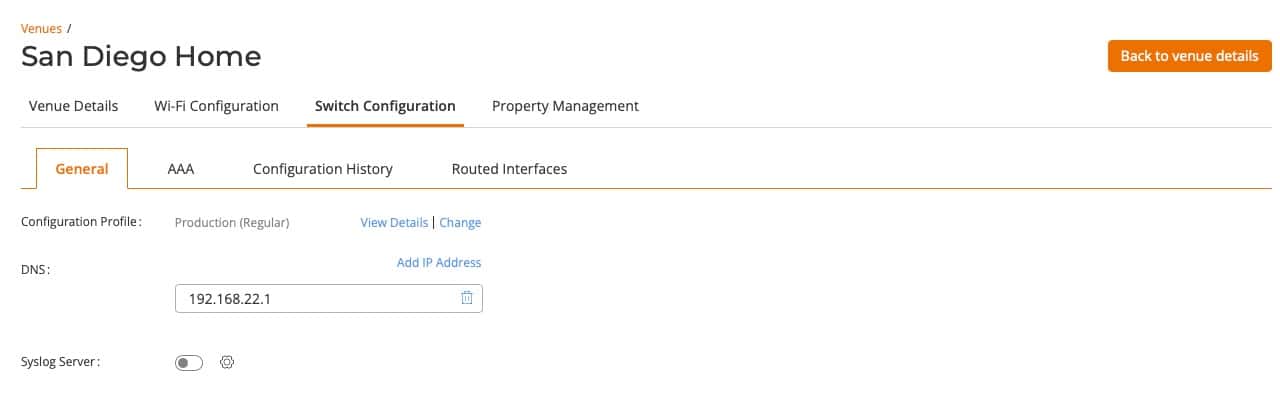The height and width of the screenshot is (394, 1280).
Task: Delete the 192.168.22.1 DNS entry with the trash icon
Action: pyautogui.click(x=466, y=298)
